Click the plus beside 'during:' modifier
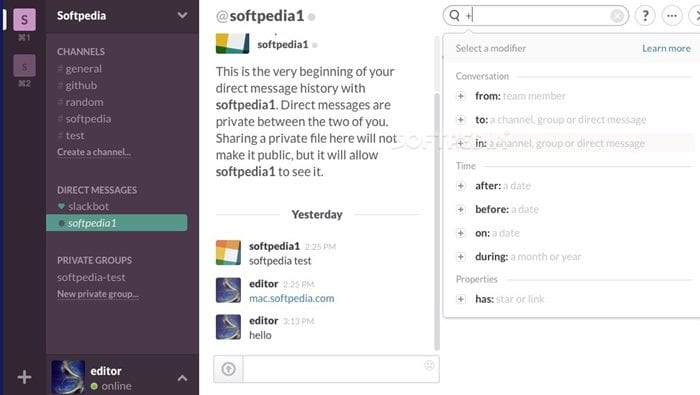Image resolution: width=700 pixels, height=395 pixels. coord(461,257)
